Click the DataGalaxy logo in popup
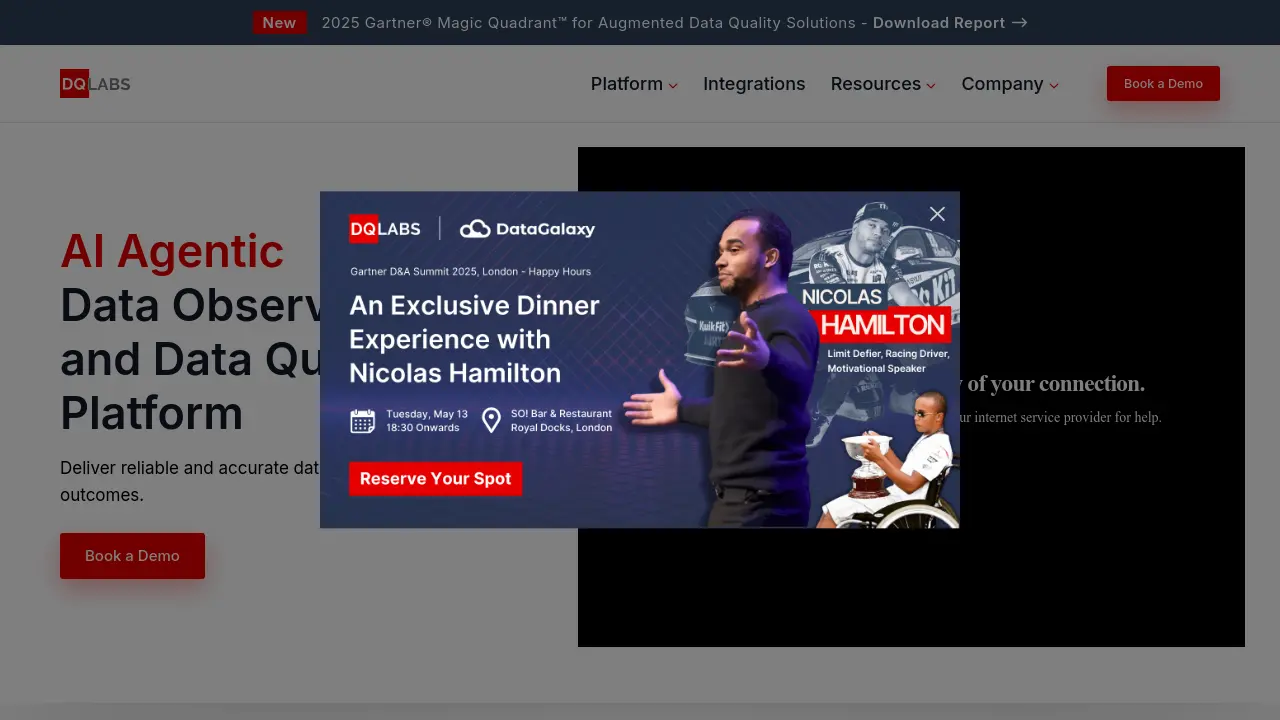This screenshot has width=1280, height=720. pos(527,229)
